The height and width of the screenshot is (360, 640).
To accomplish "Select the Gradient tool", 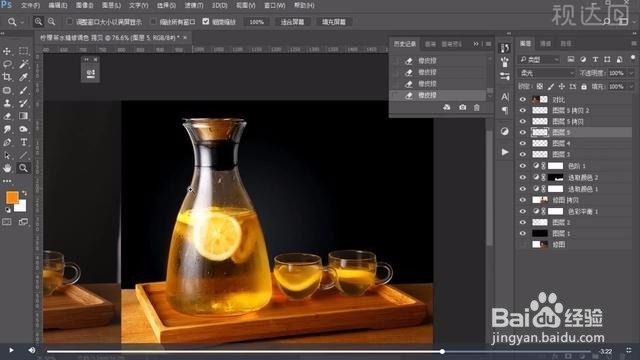I will (x=23, y=116).
